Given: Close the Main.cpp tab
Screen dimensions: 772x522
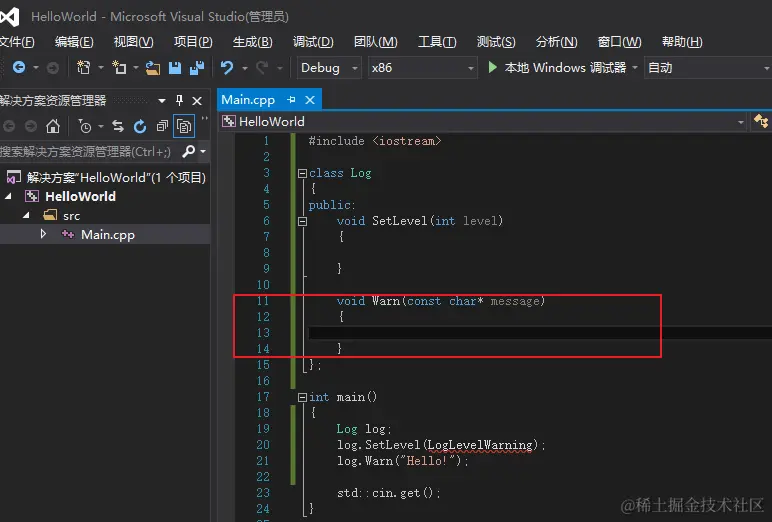Looking at the screenshot, I should [x=310, y=100].
